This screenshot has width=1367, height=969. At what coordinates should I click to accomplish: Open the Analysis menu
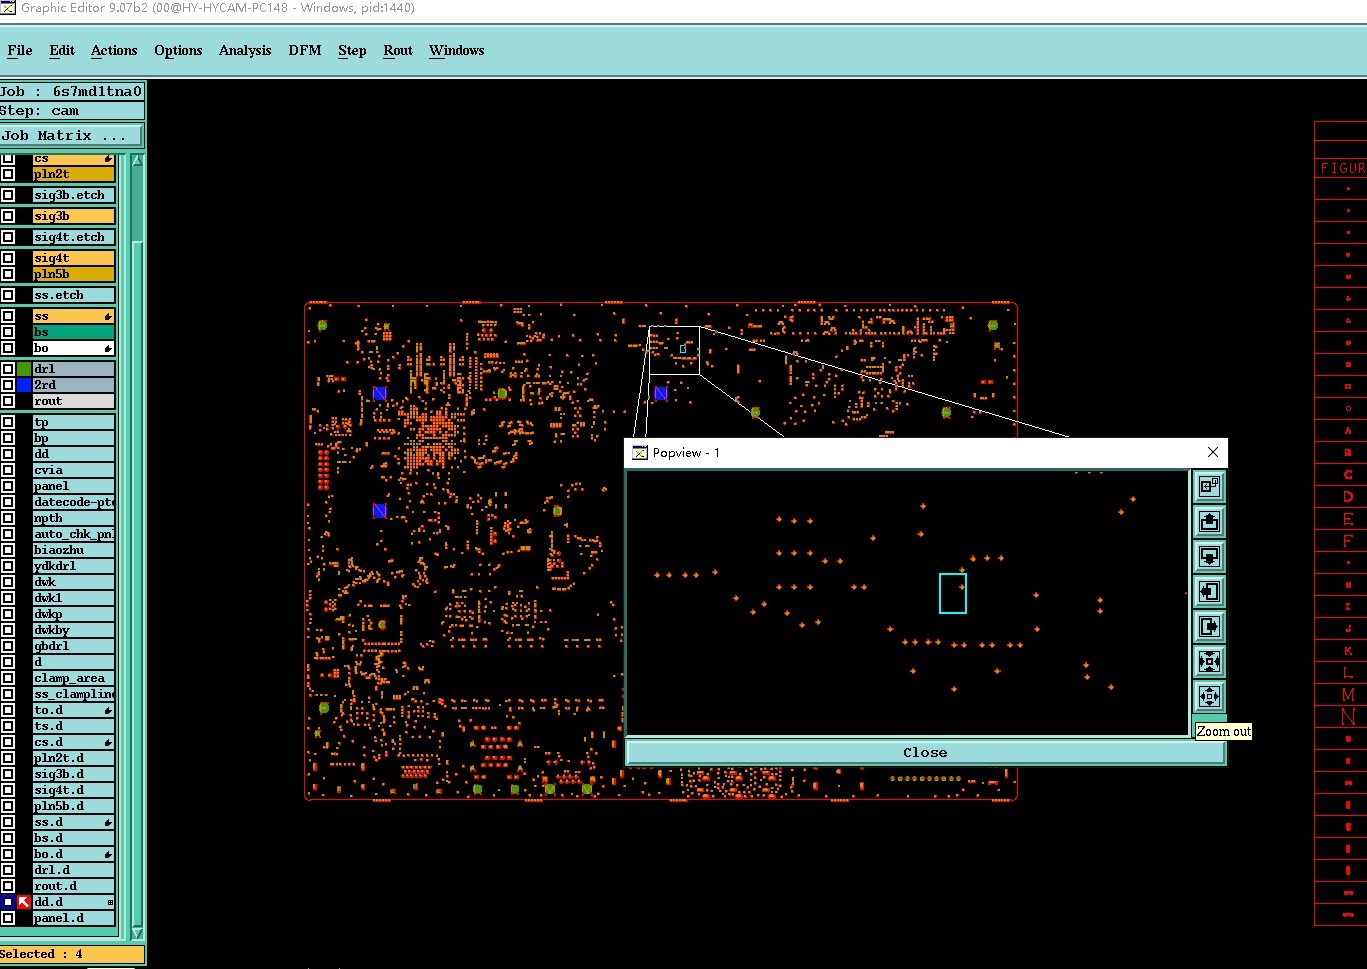[x=245, y=50]
